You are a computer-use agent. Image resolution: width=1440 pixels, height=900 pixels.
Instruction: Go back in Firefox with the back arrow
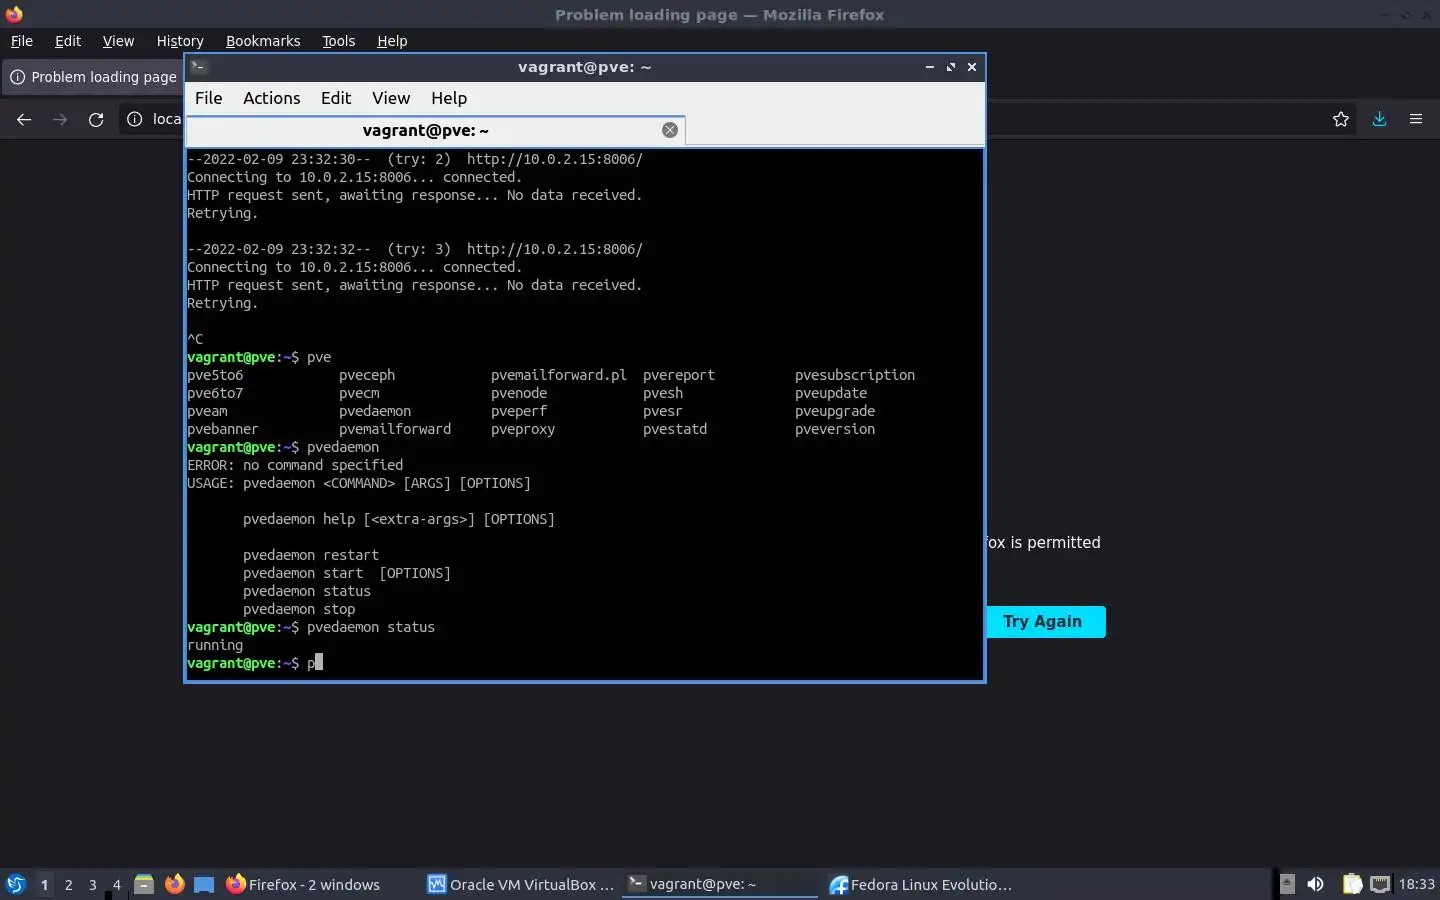(24, 119)
